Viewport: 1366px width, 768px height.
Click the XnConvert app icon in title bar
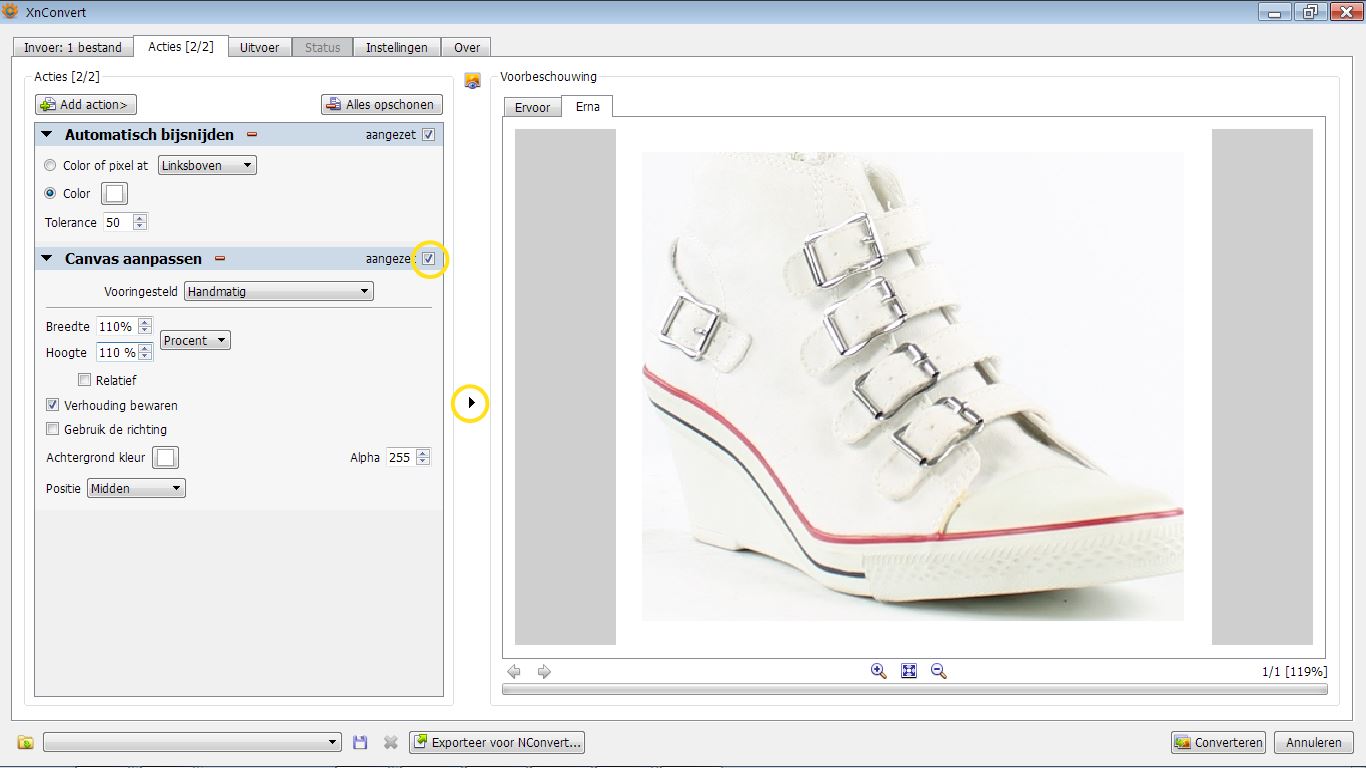point(11,12)
